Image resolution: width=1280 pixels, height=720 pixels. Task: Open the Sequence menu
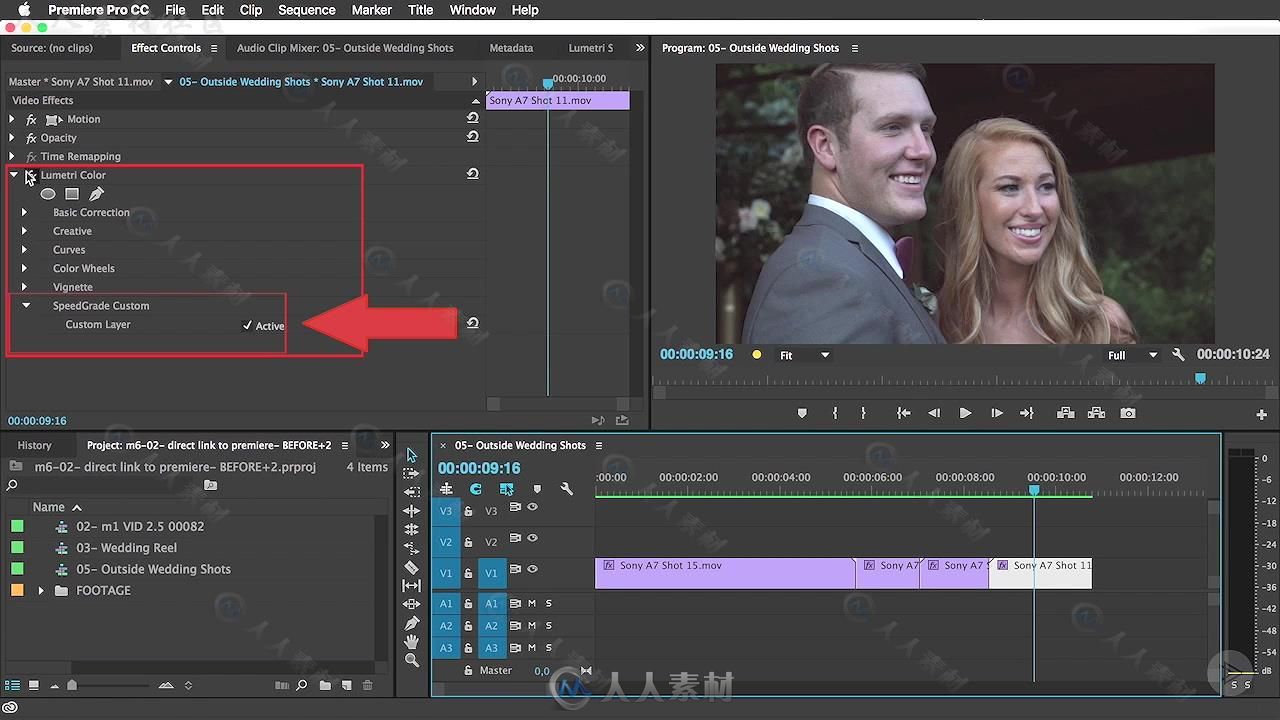coord(306,10)
